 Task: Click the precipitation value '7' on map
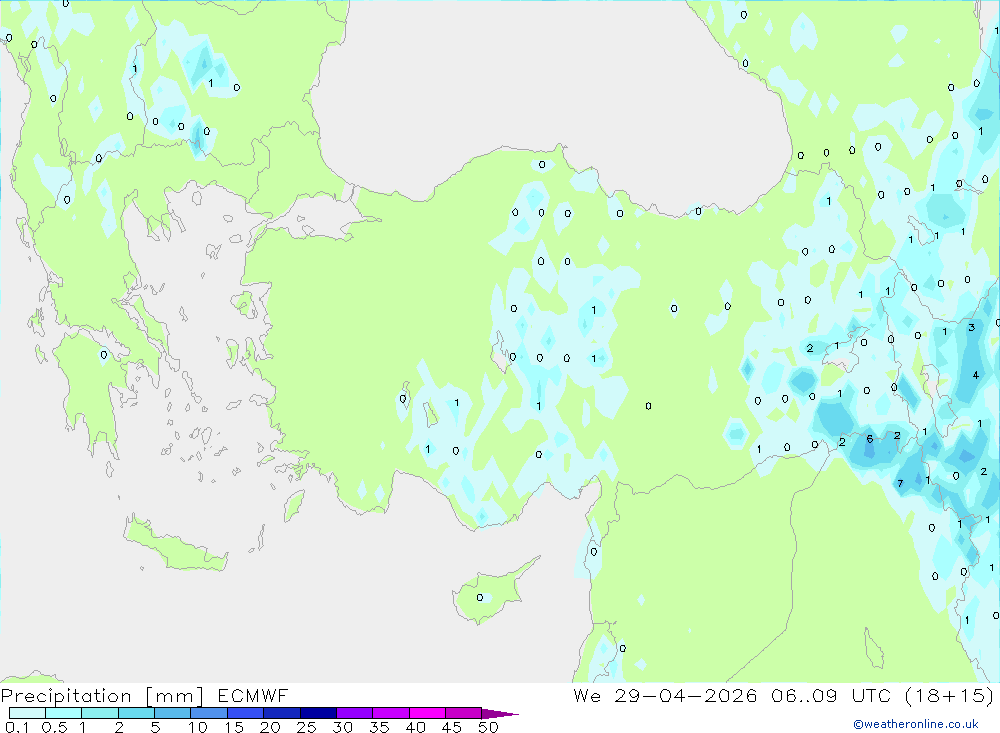click(900, 484)
